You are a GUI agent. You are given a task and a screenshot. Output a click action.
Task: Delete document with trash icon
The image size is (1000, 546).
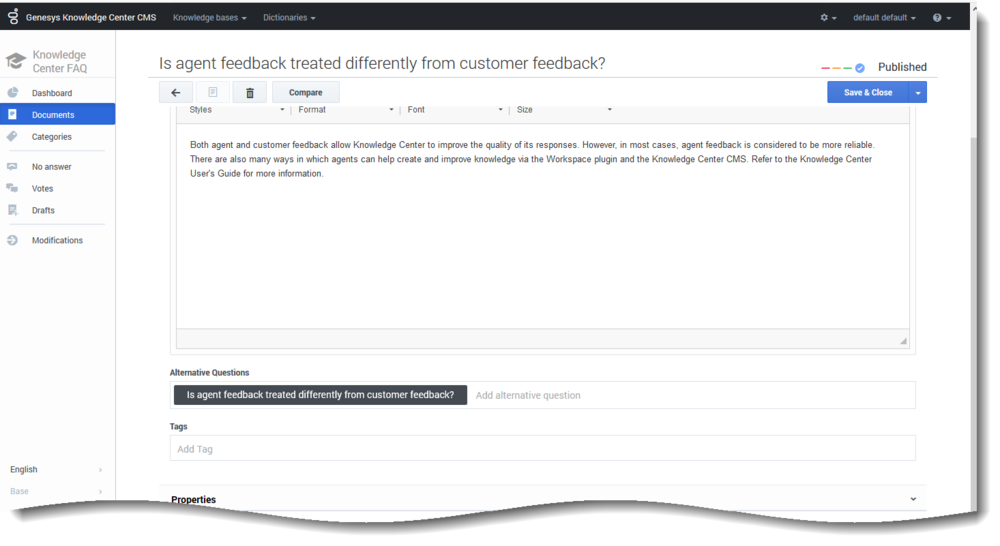coord(250,92)
